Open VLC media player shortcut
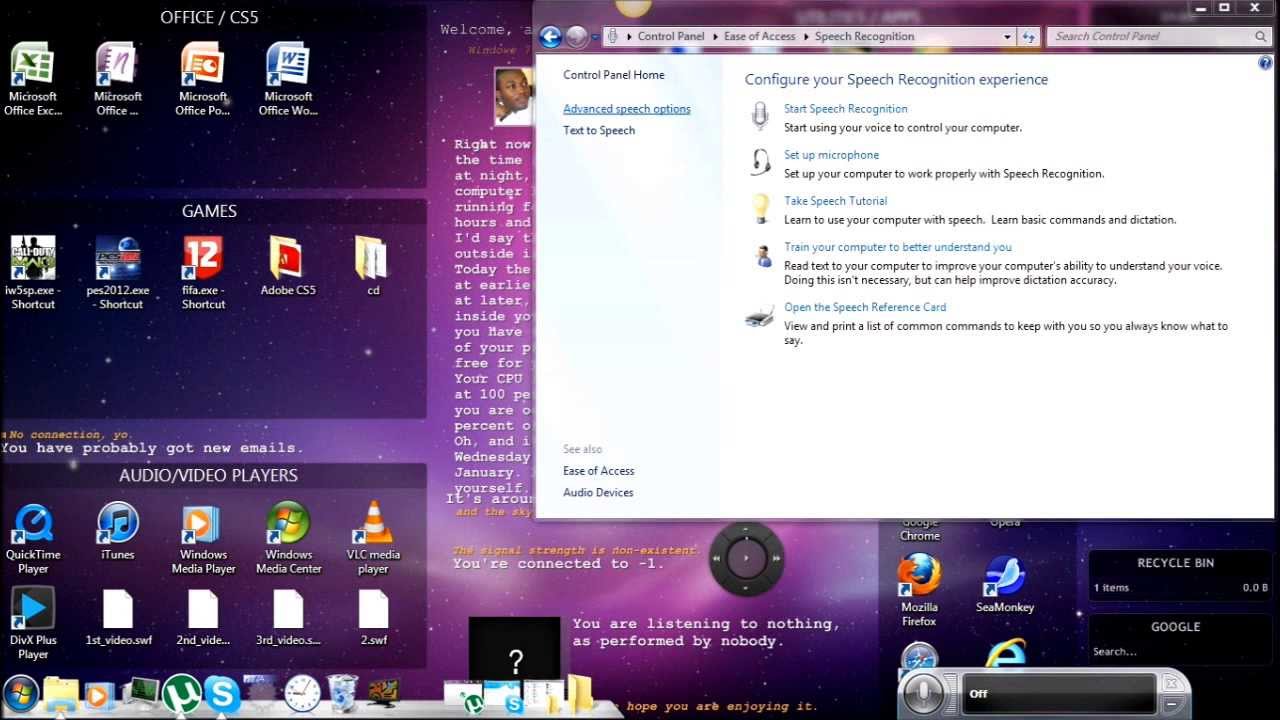The width and height of the screenshot is (1280, 720). 373,539
